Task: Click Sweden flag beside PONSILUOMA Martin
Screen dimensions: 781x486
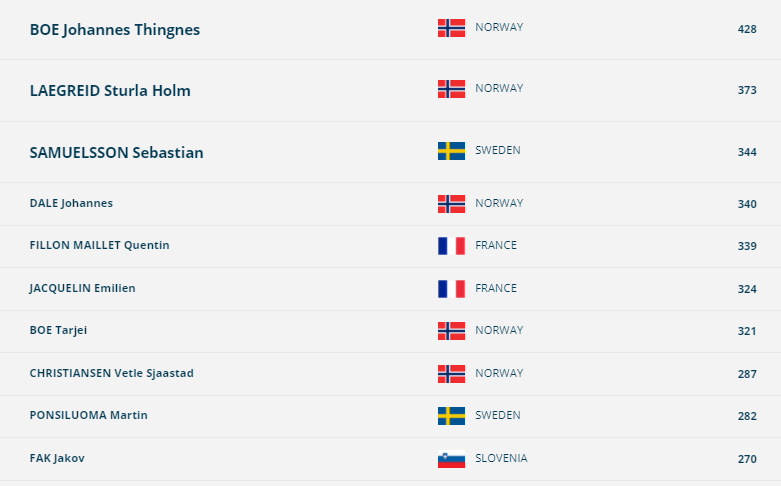Action: click(451, 416)
